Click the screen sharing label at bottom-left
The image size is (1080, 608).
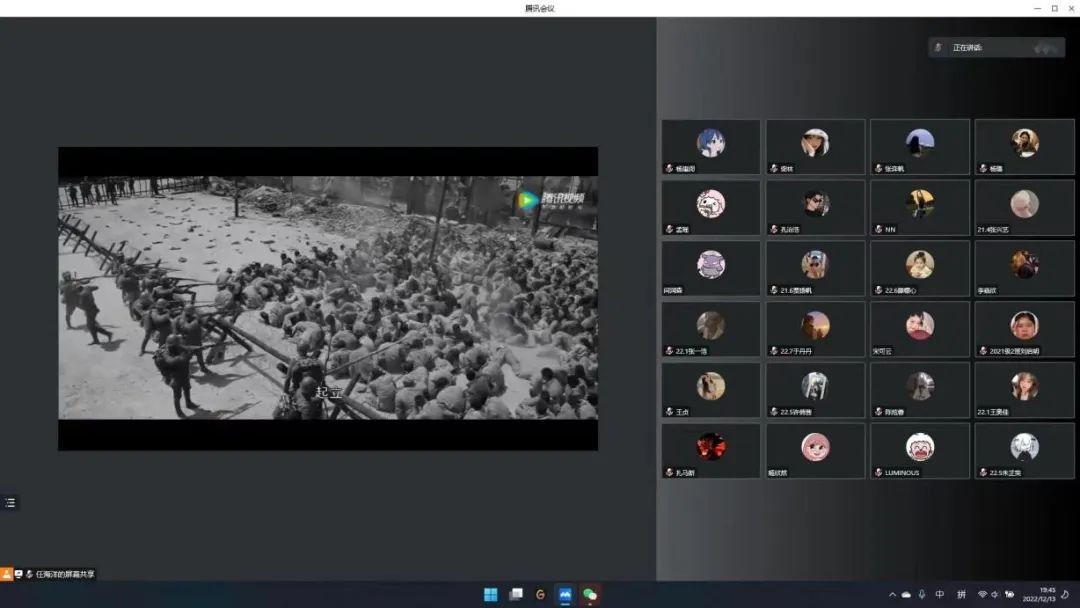[x=64, y=574]
